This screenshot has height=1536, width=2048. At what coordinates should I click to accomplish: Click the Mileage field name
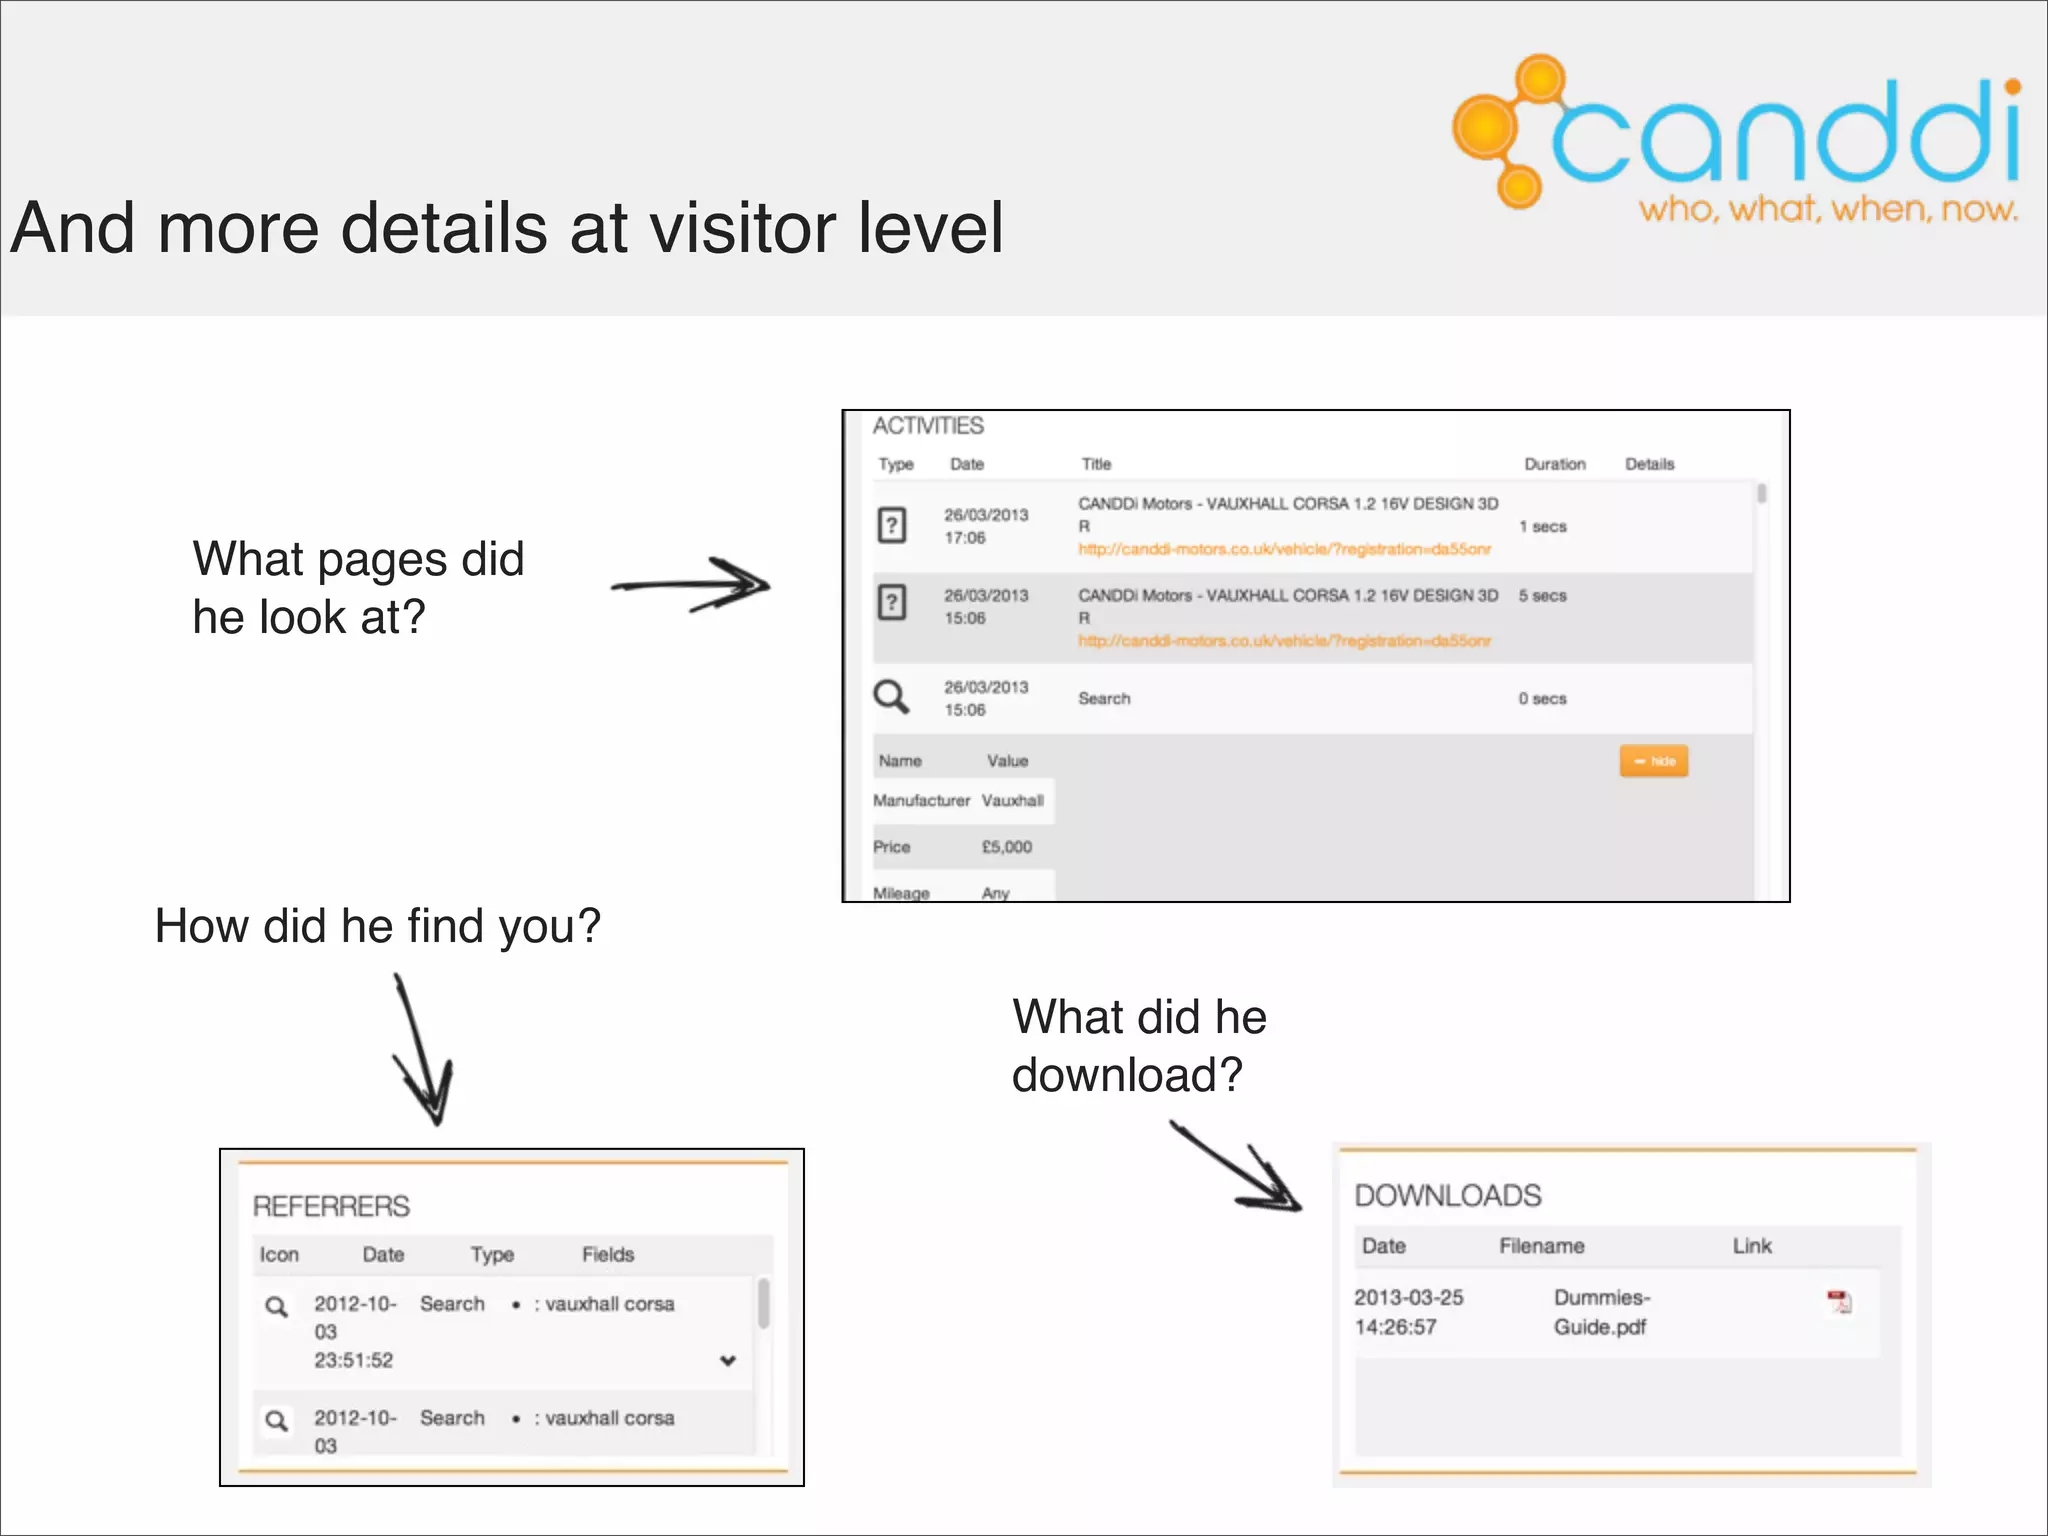coord(901,893)
